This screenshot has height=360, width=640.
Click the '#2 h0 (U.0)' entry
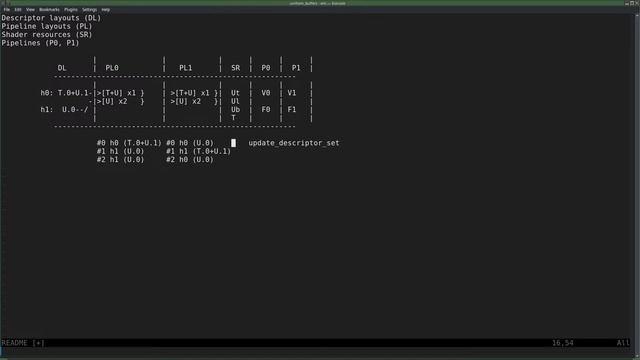coord(190,160)
